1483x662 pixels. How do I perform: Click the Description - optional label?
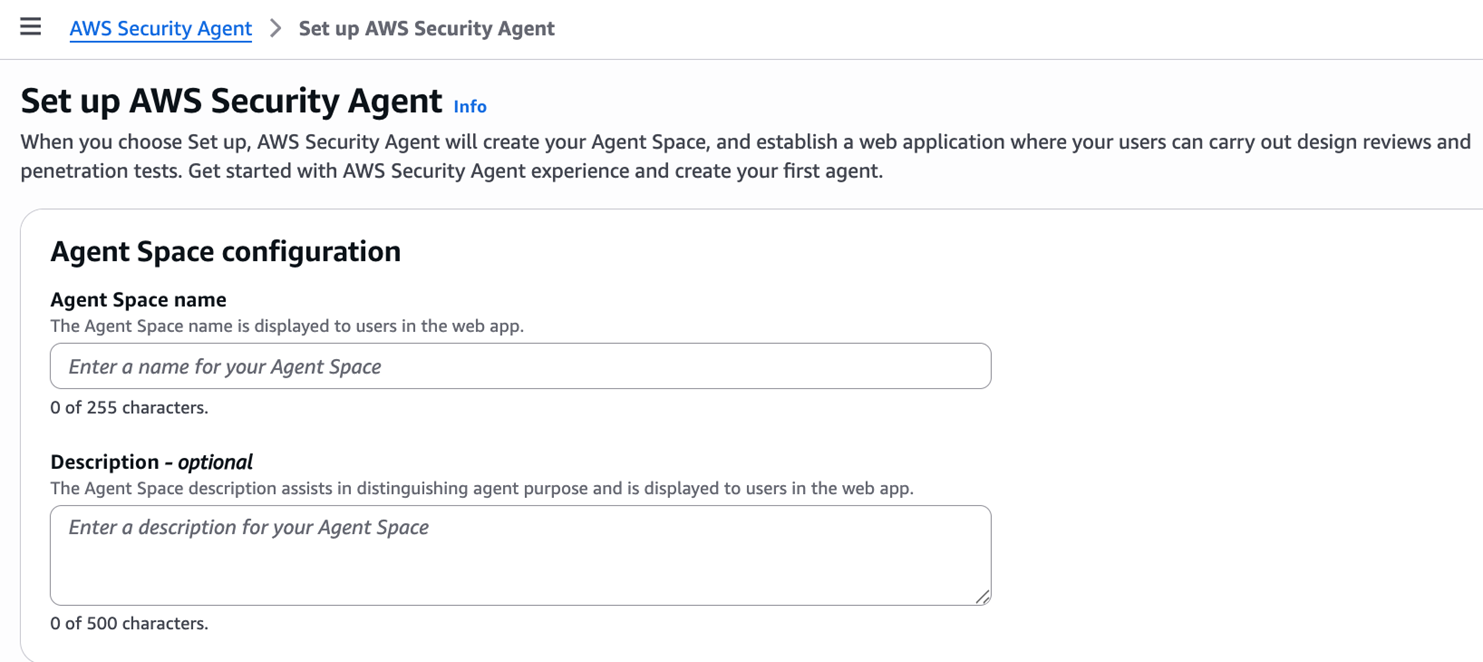point(150,462)
